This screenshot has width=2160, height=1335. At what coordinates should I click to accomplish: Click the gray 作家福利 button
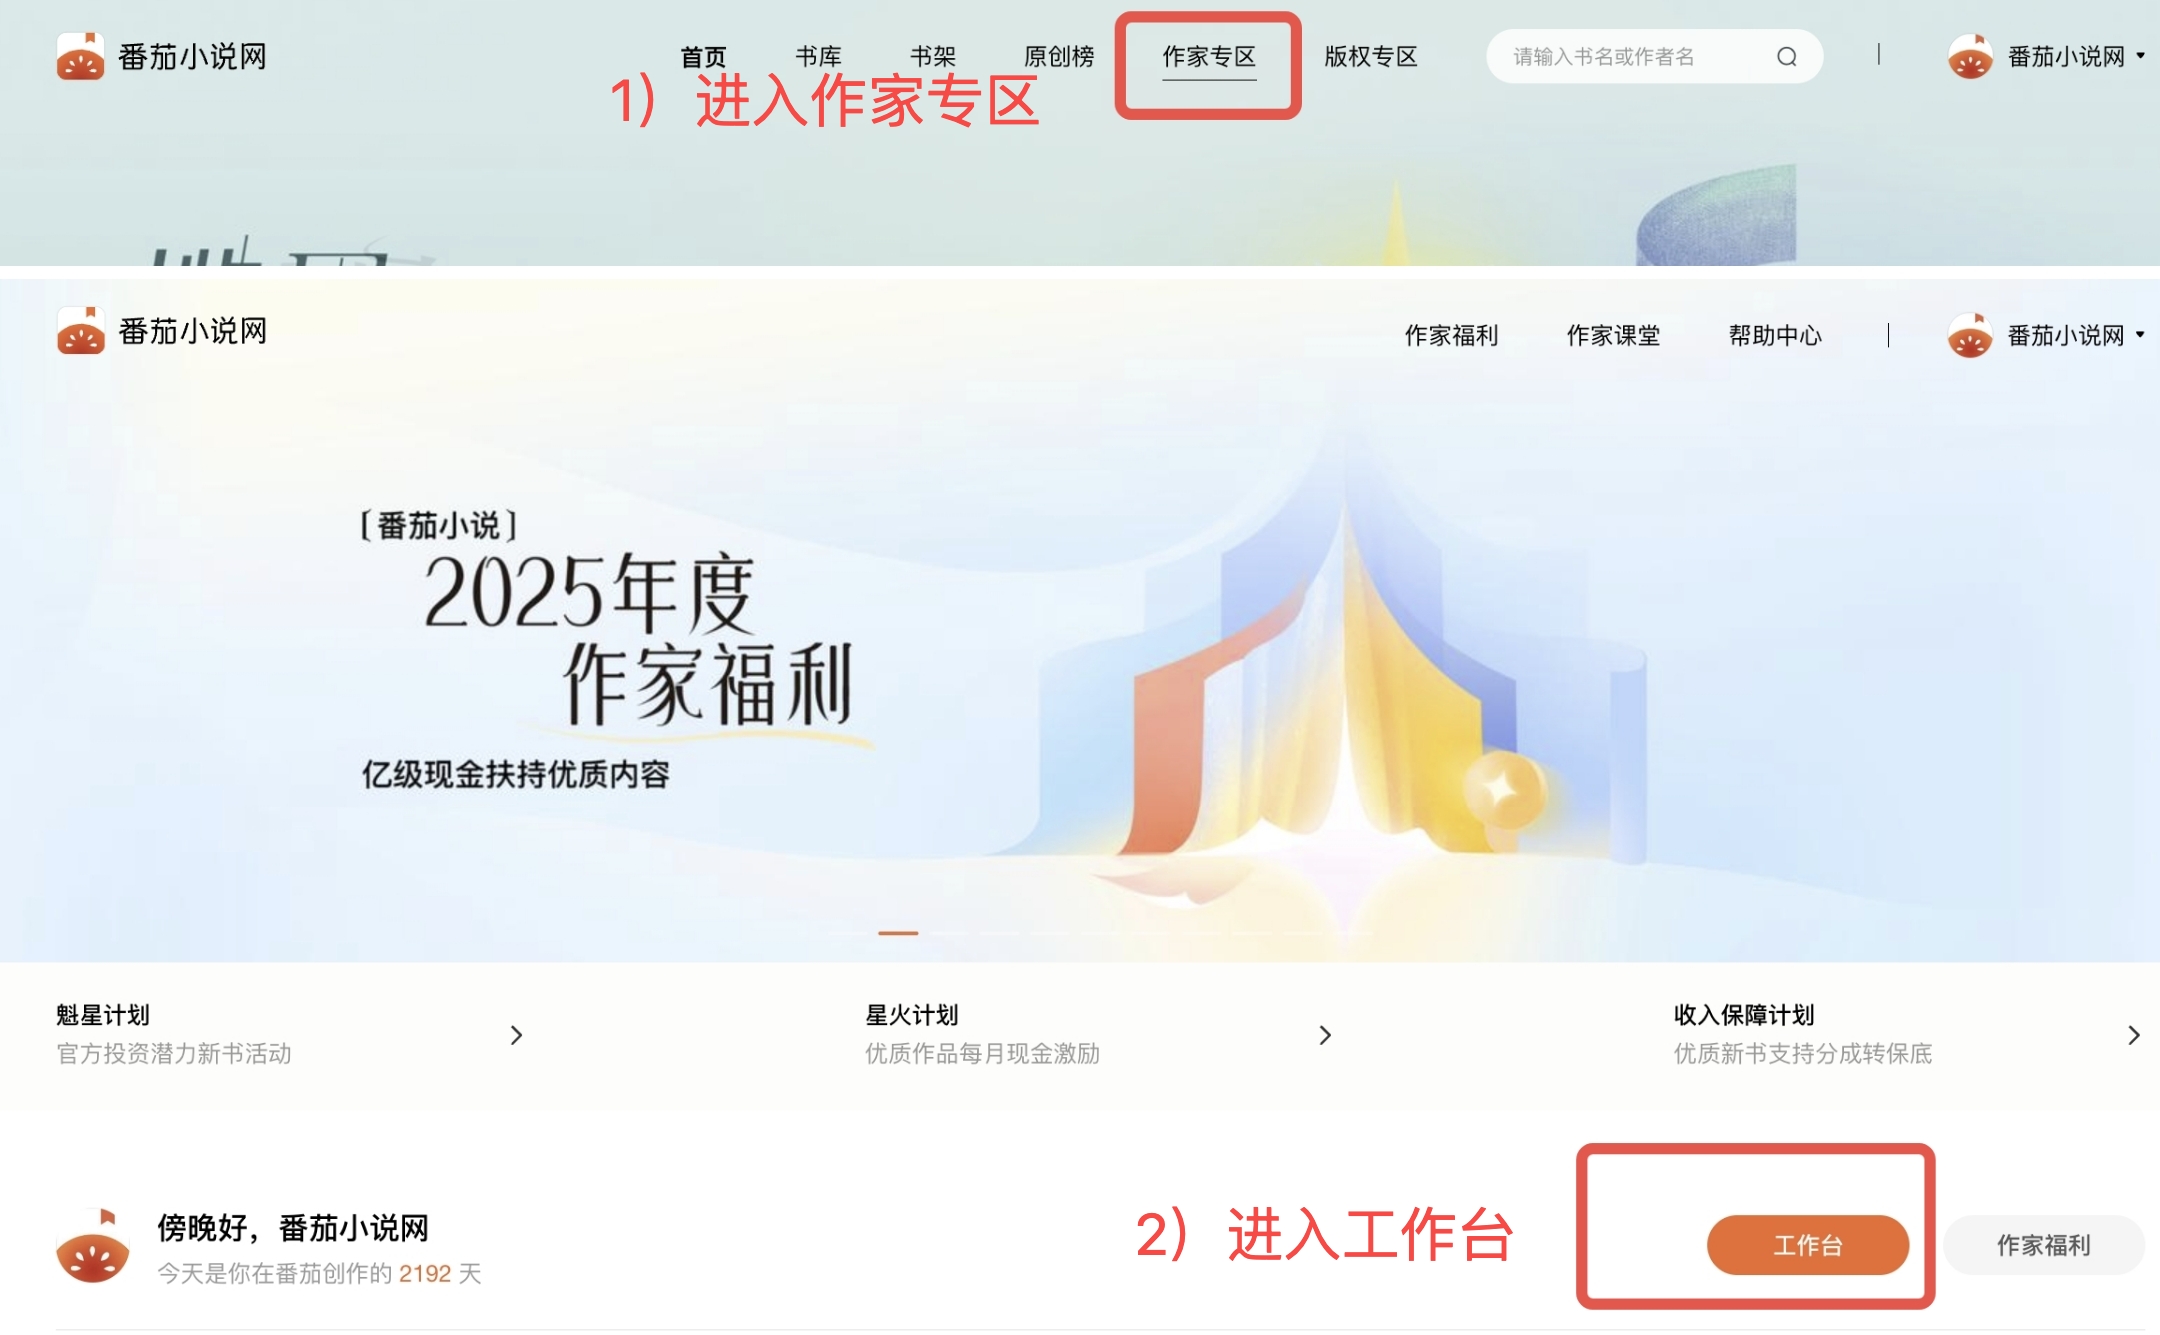click(2043, 1245)
